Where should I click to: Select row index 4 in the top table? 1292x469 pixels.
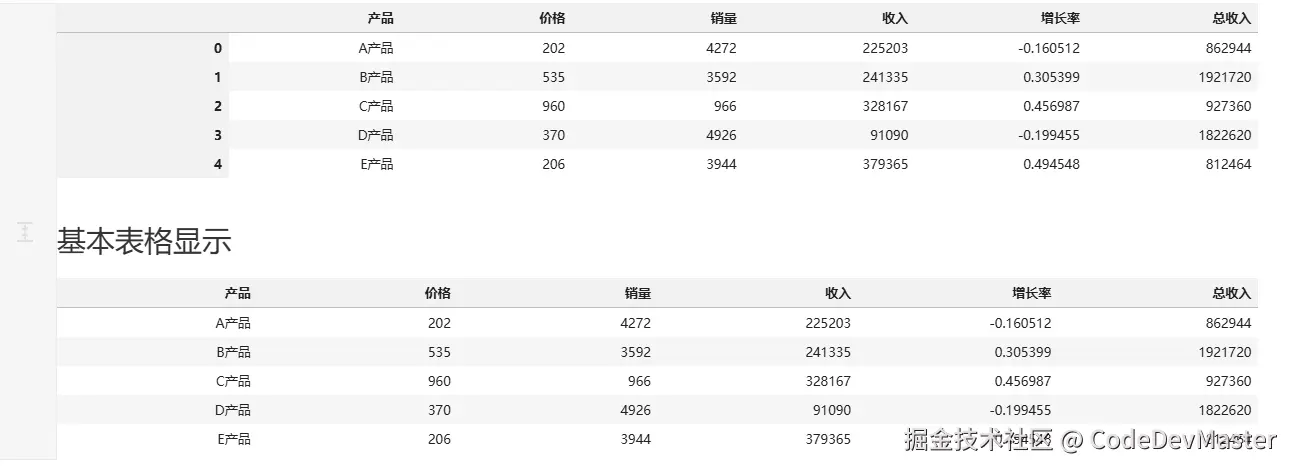218,164
